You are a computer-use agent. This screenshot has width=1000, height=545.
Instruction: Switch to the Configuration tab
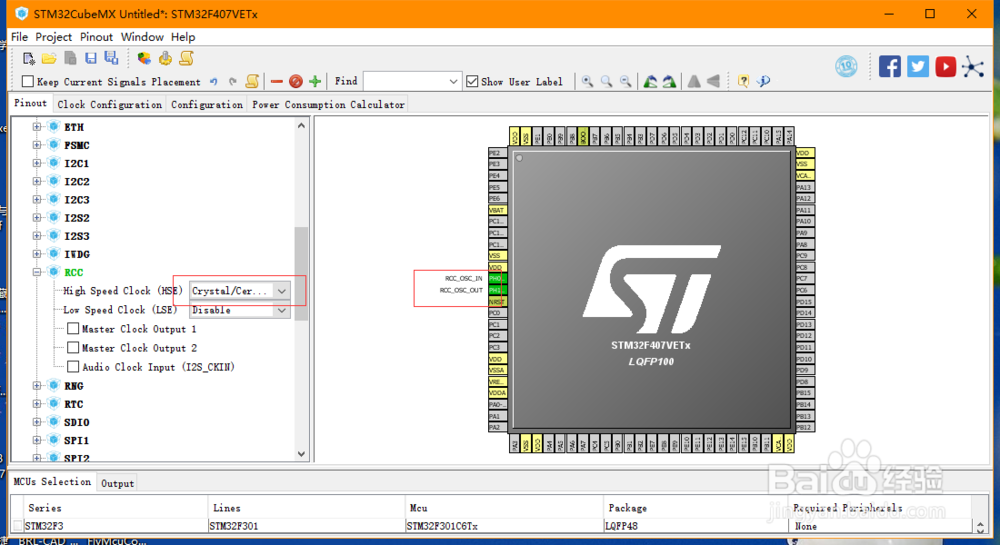tap(207, 104)
